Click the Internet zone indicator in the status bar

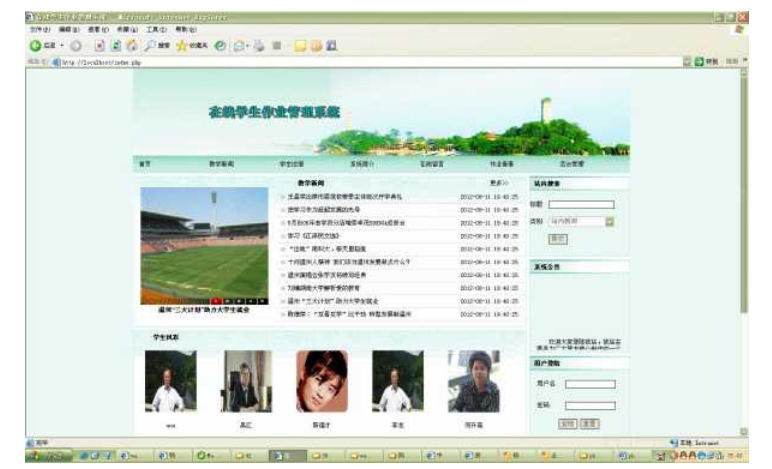[x=694, y=443]
